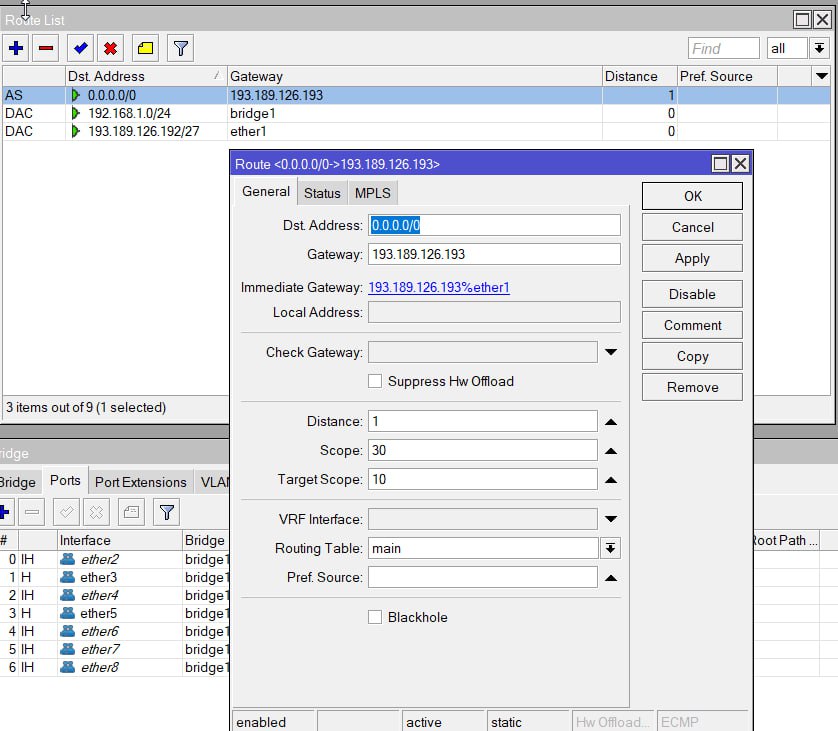
Task: Click the Cancel button
Action: [692, 227]
